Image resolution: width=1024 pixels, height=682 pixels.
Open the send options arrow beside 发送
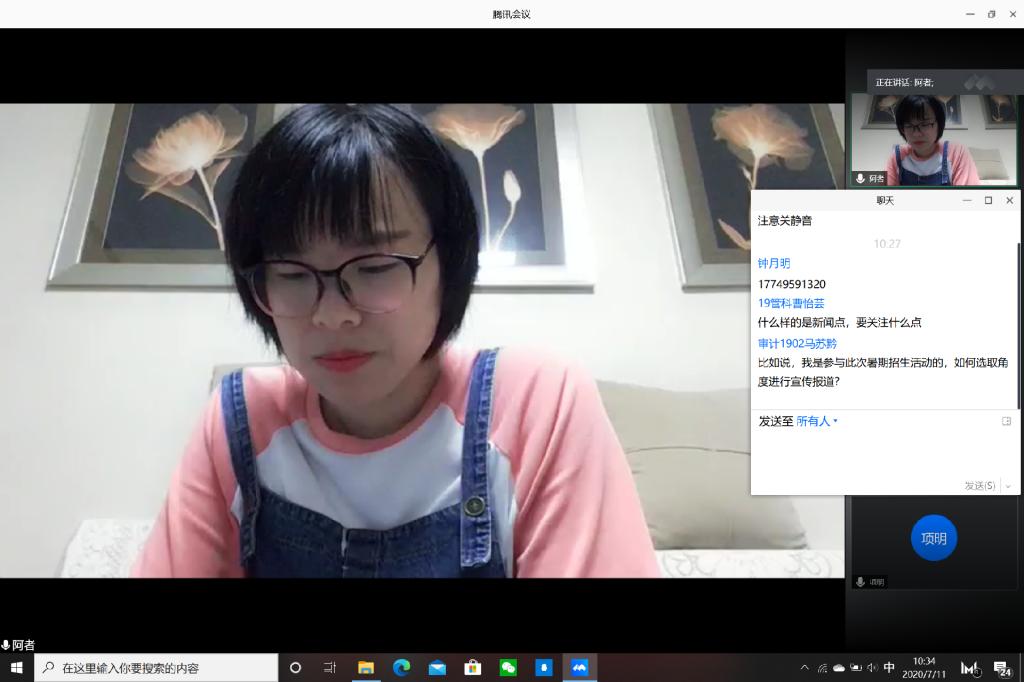click(1008, 486)
